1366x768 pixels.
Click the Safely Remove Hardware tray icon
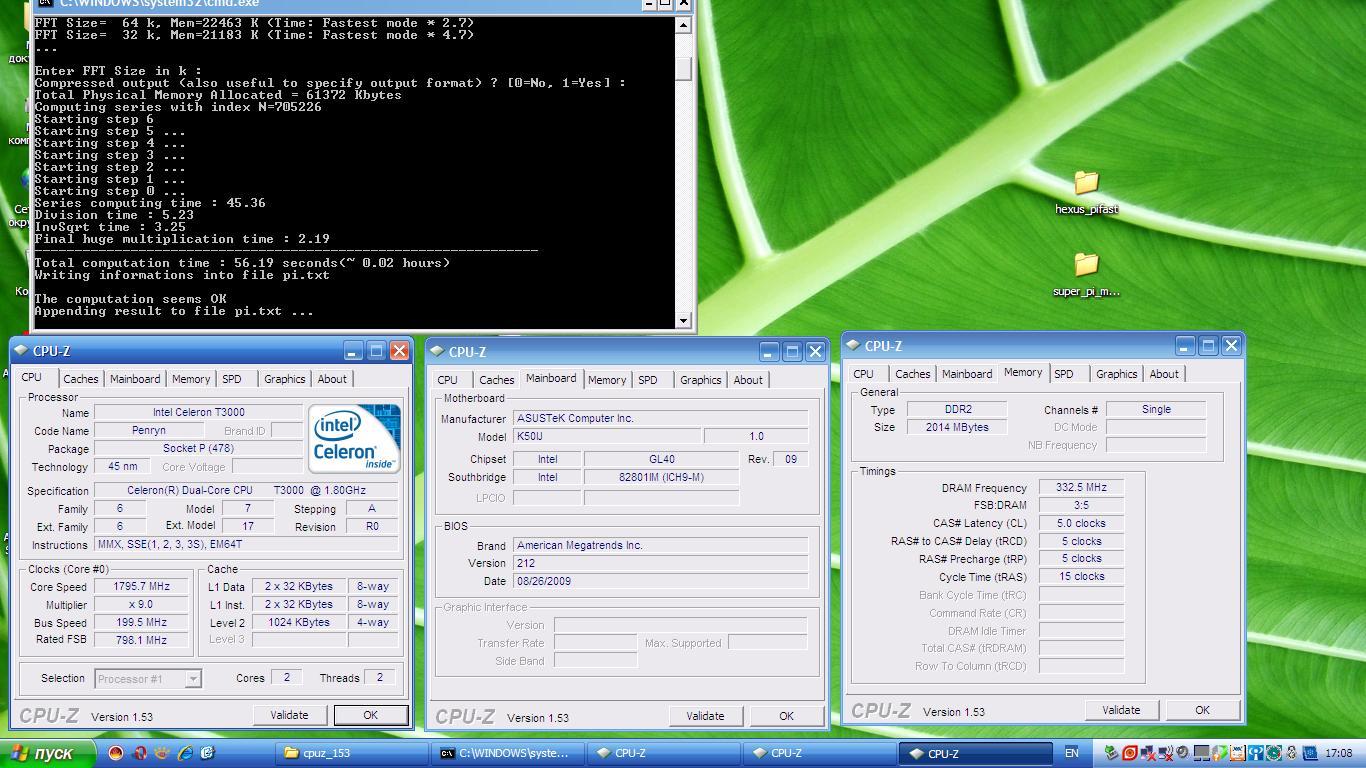[x=1111, y=753]
